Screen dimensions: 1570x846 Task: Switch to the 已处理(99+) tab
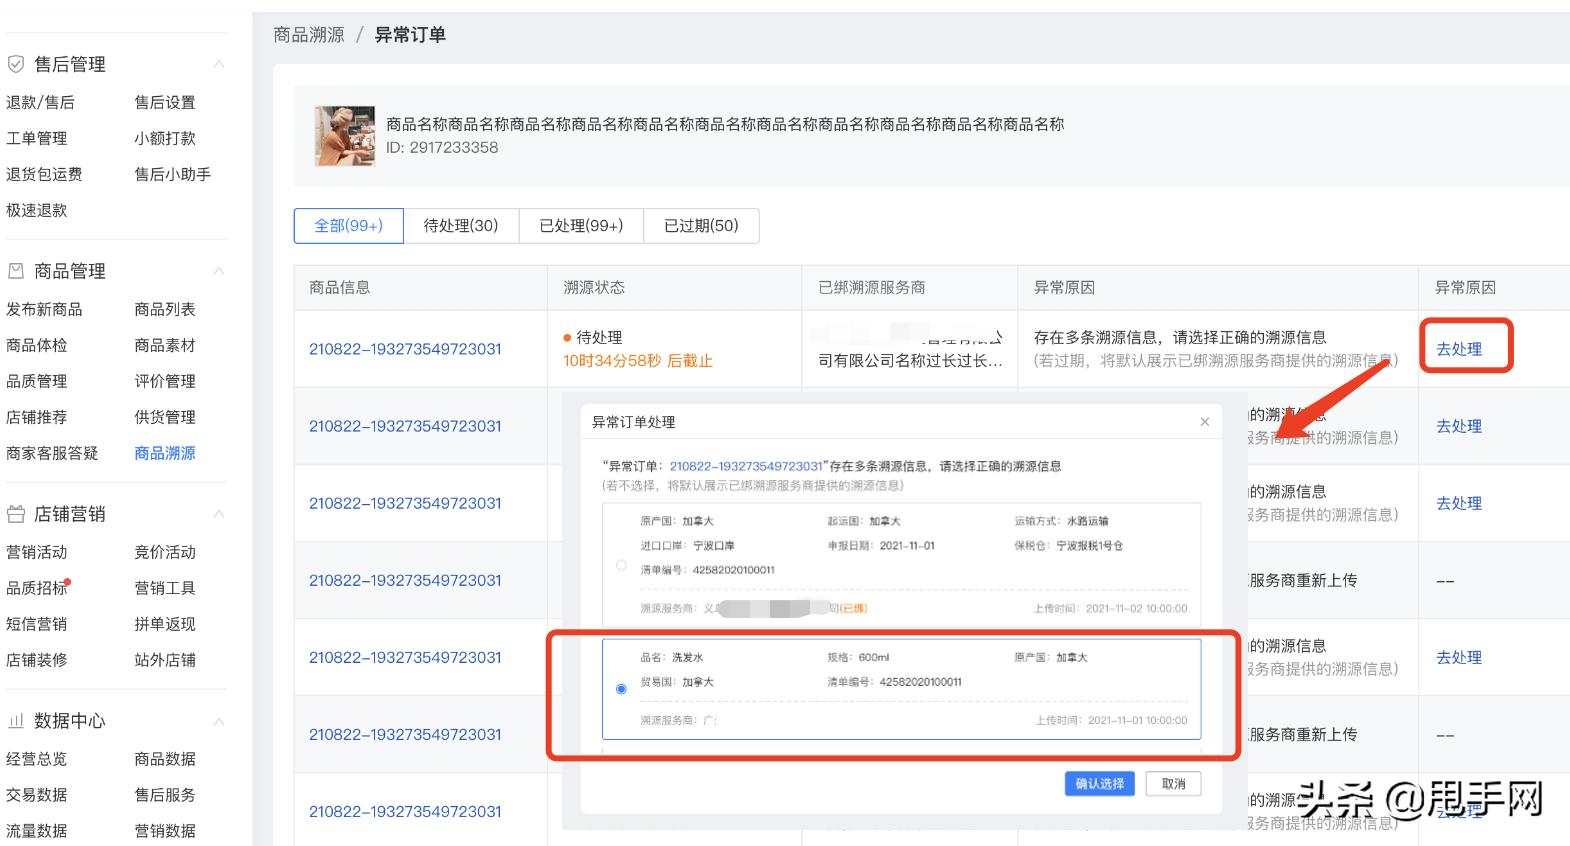pyautogui.click(x=581, y=226)
